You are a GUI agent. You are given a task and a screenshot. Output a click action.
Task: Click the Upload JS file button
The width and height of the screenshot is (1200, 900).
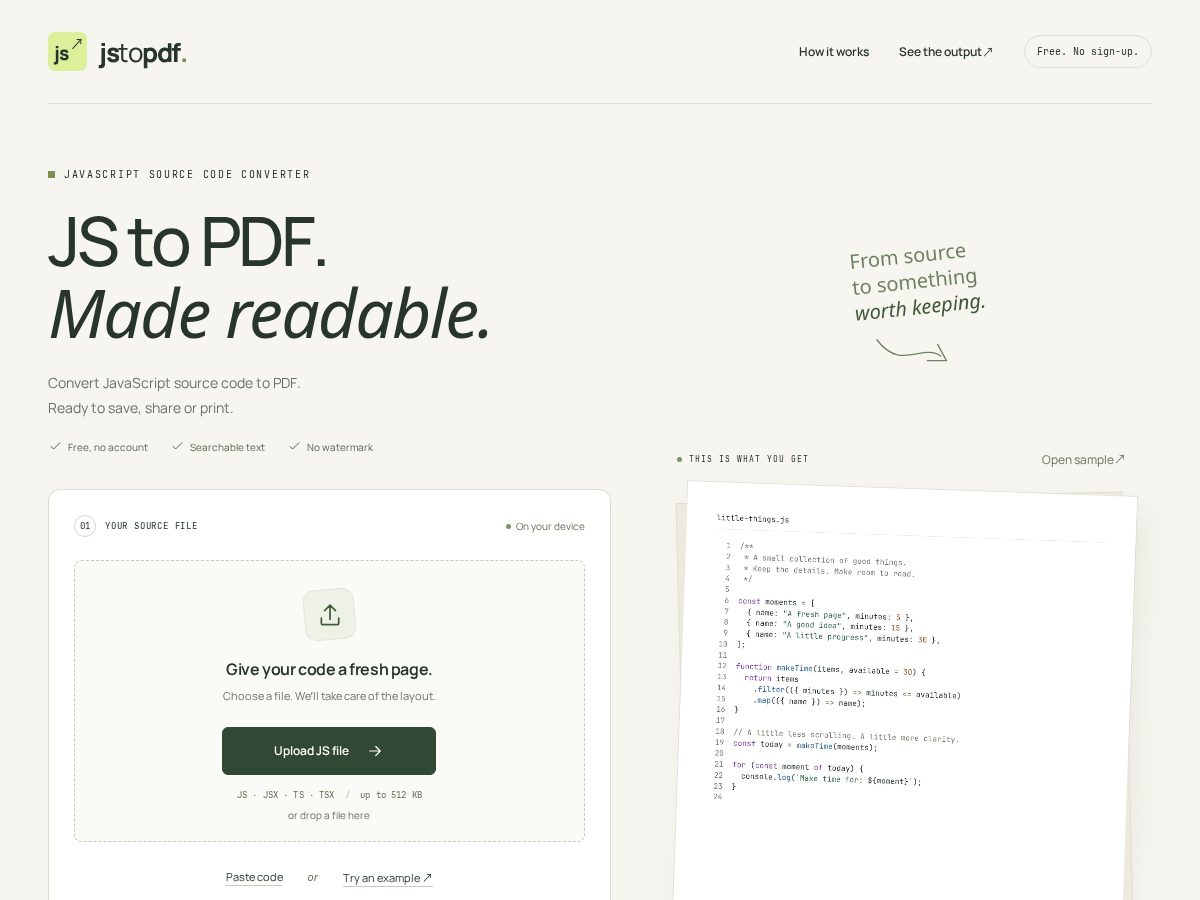pyautogui.click(x=329, y=751)
